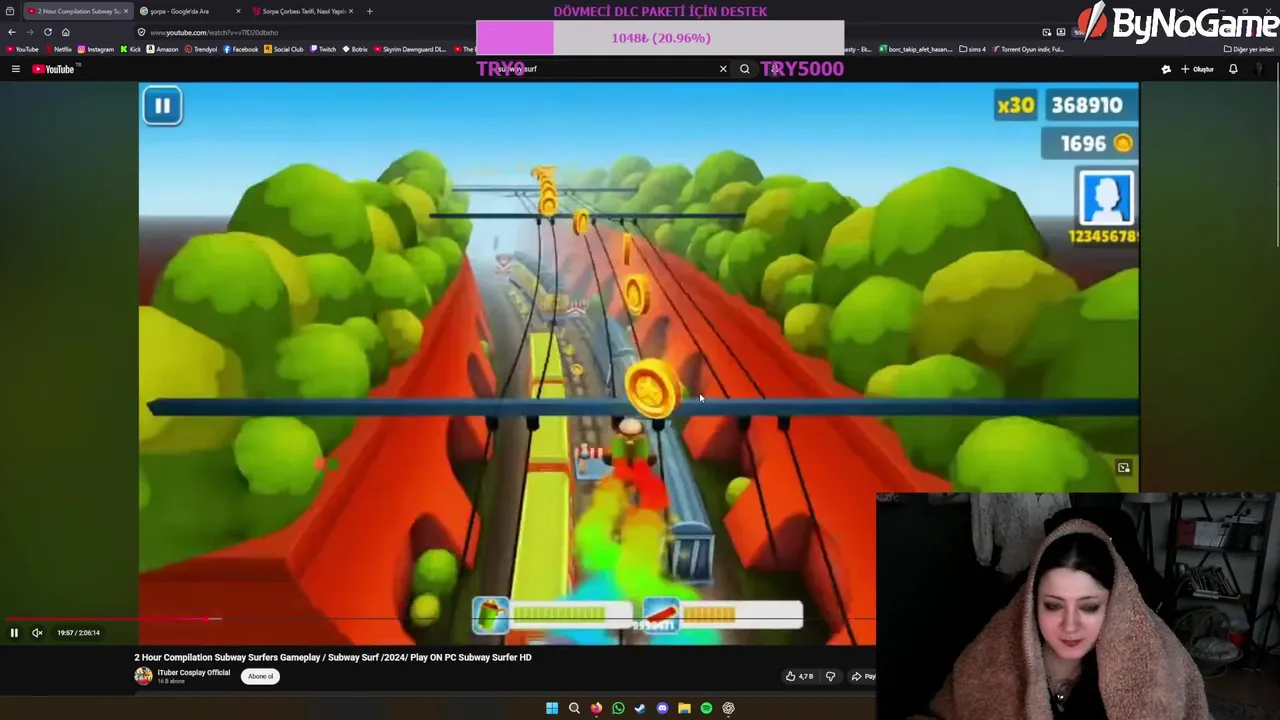Open the 'sims 4' bookmark folder
This screenshot has height=720, width=1280.
pyautogui.click(x=973, y=49)
